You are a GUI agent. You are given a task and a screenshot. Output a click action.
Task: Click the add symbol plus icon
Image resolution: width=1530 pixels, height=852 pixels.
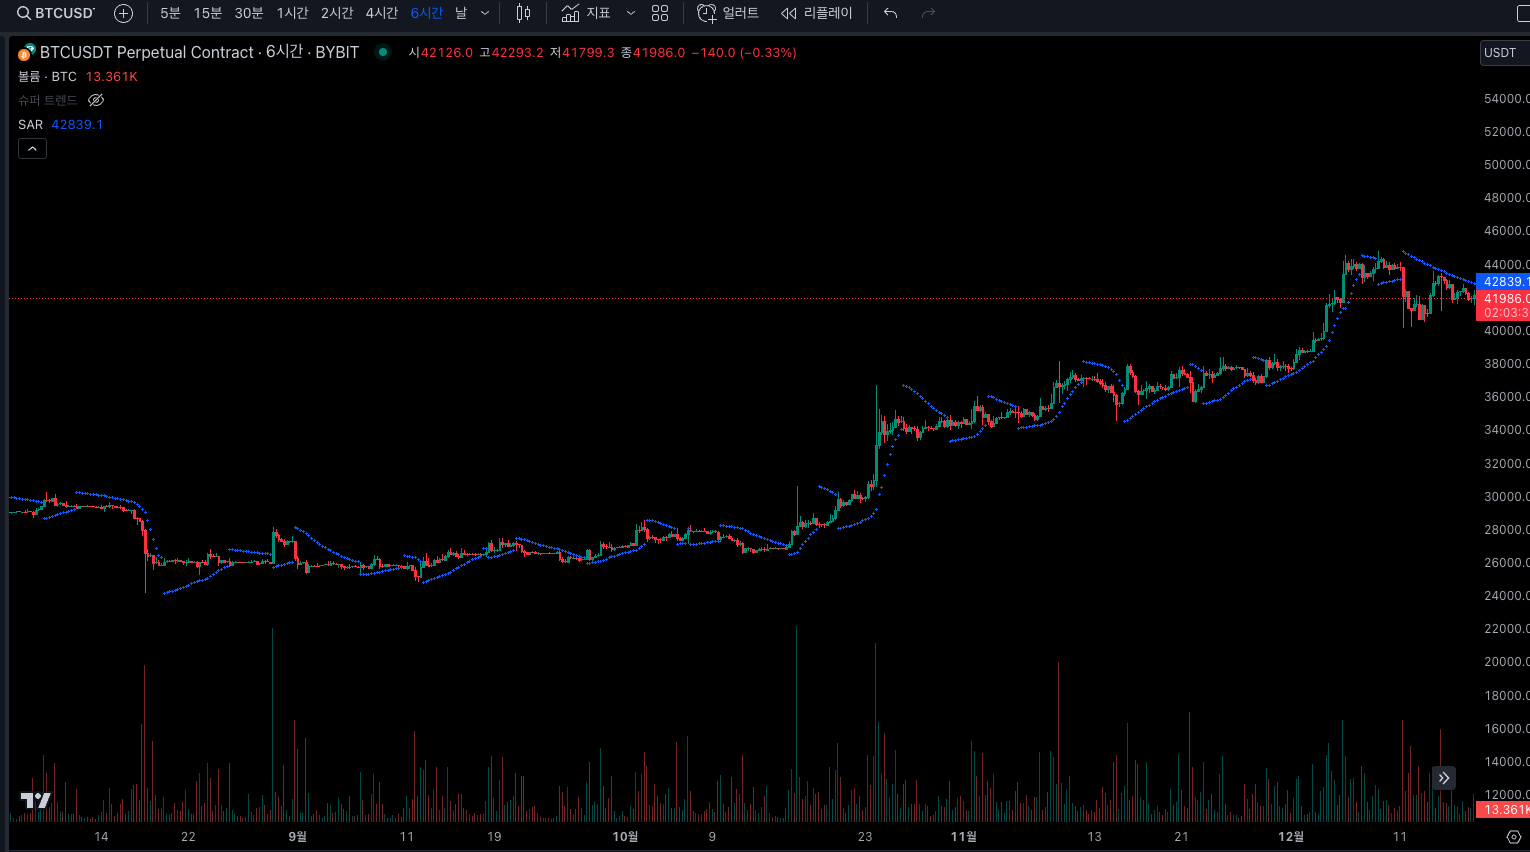pos(123,13)
